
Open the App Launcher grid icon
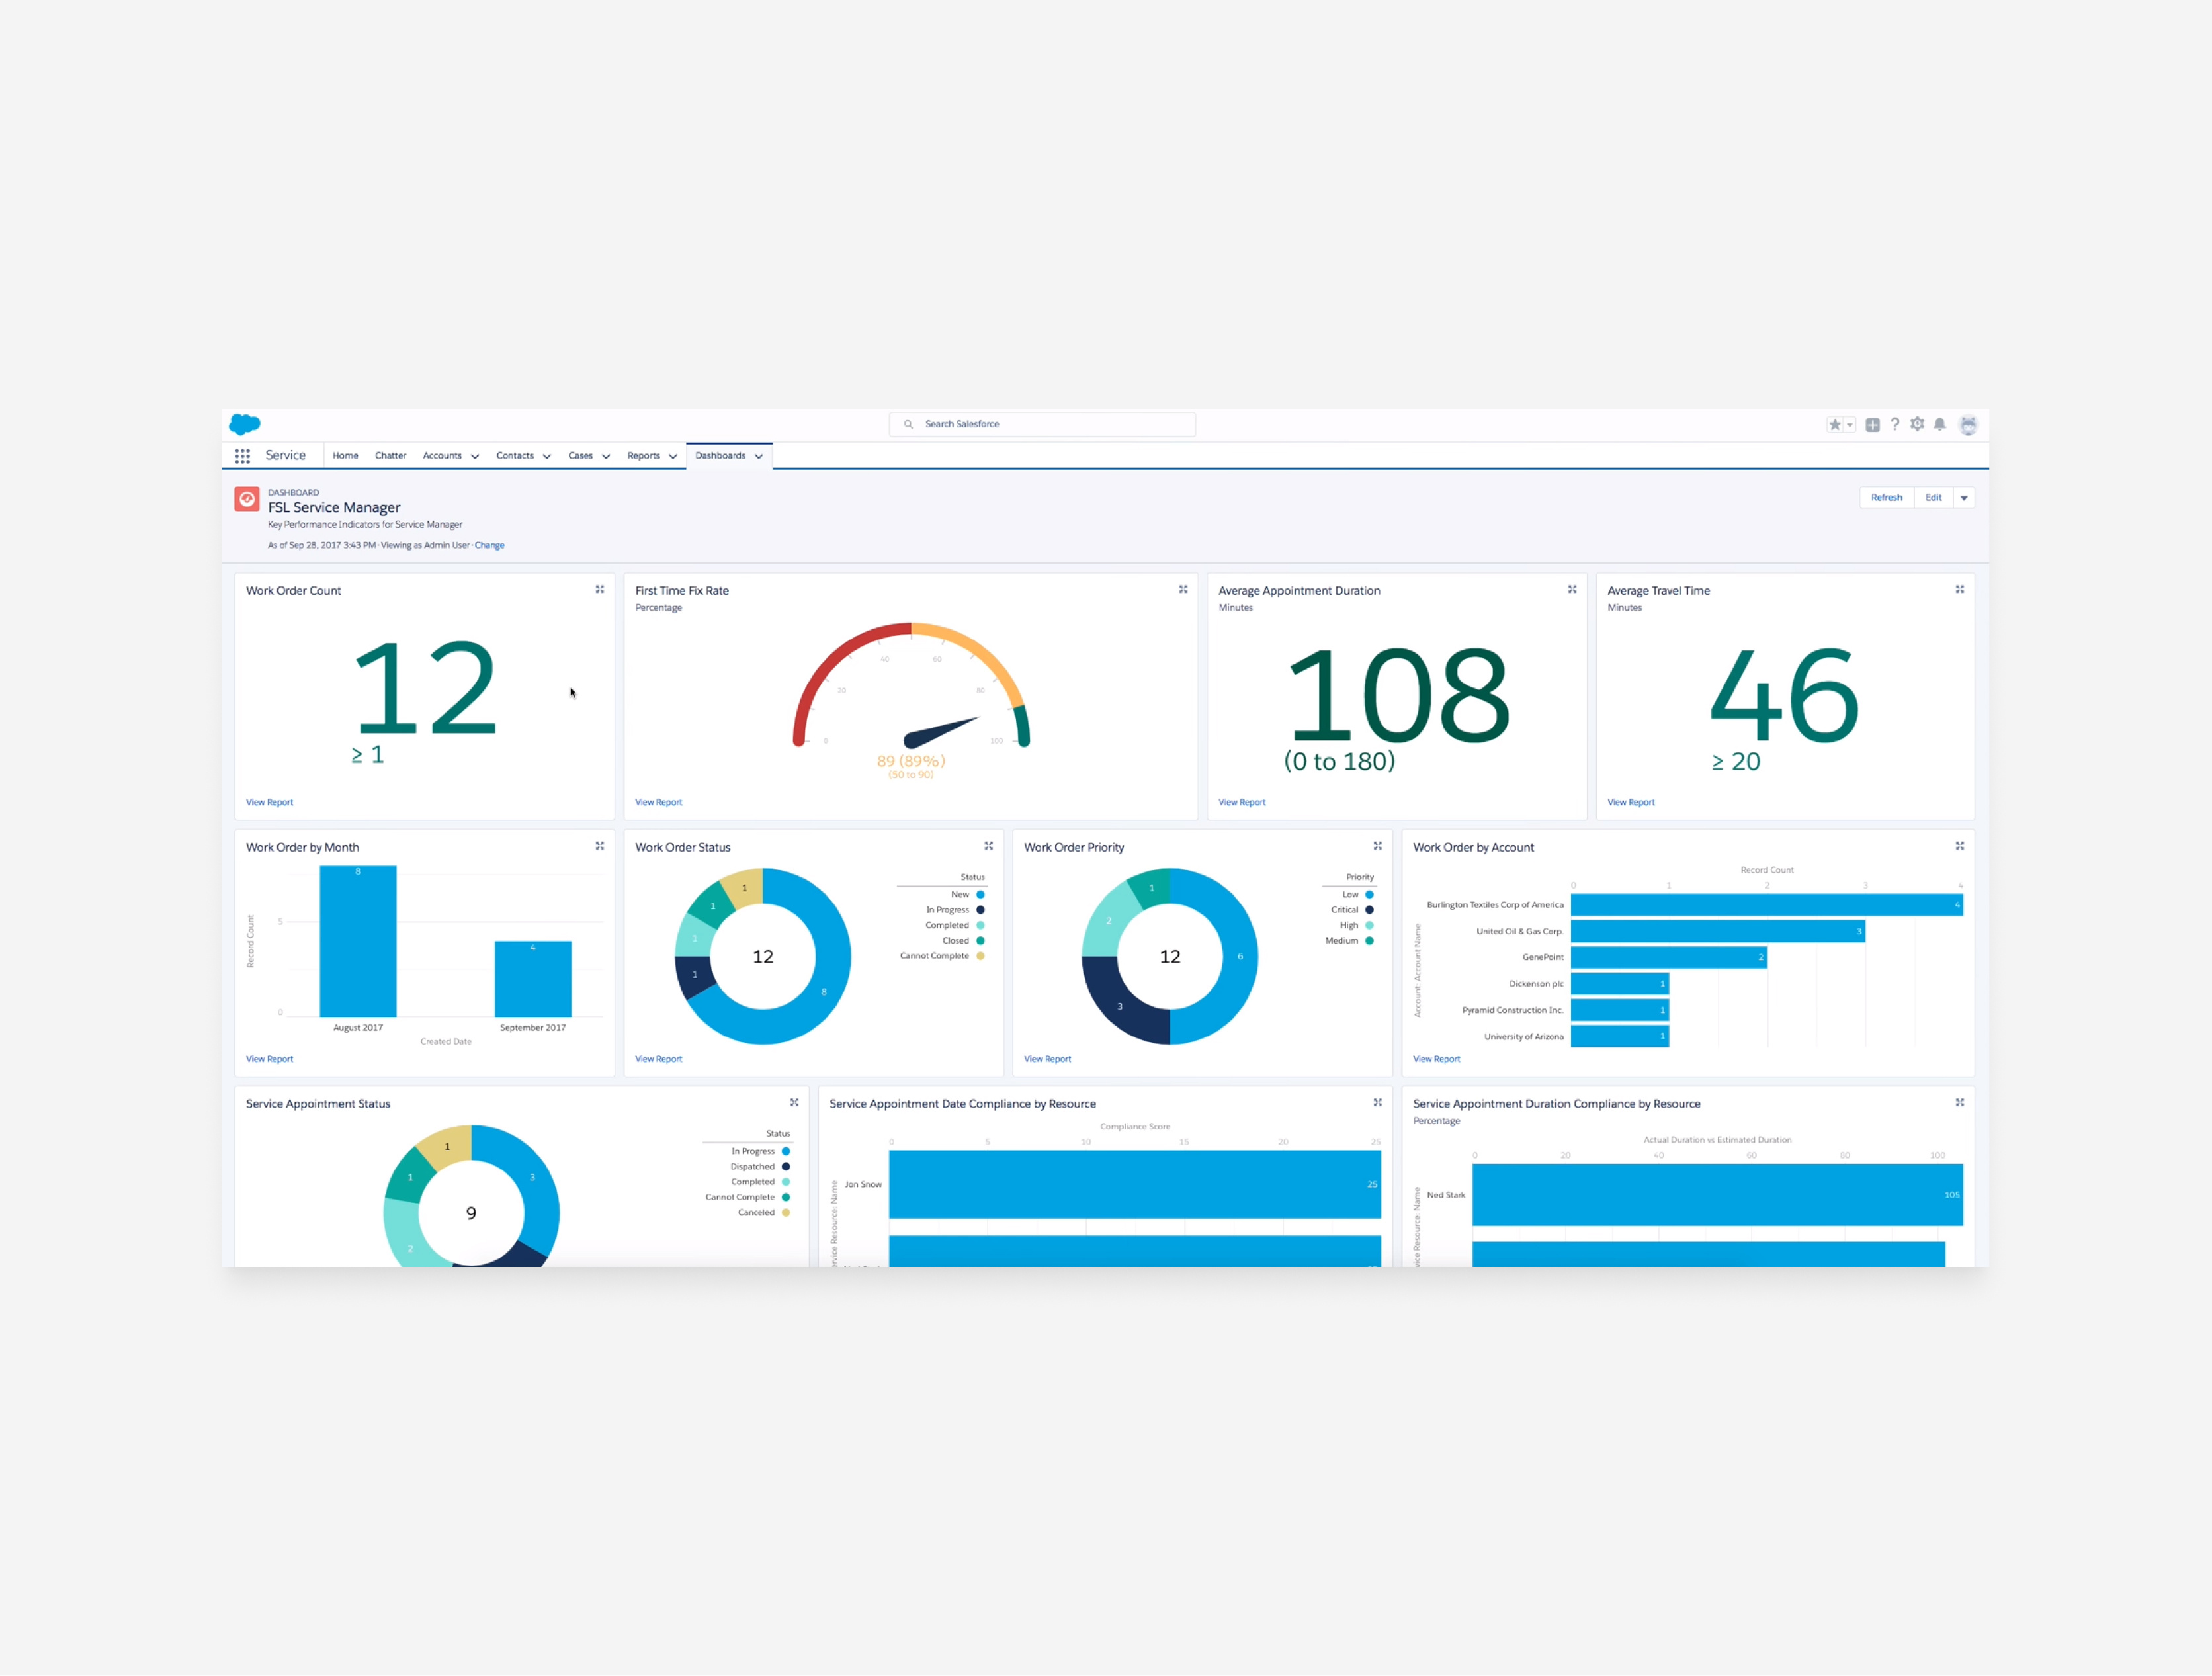pyautogui.click(x=242, y=456)
